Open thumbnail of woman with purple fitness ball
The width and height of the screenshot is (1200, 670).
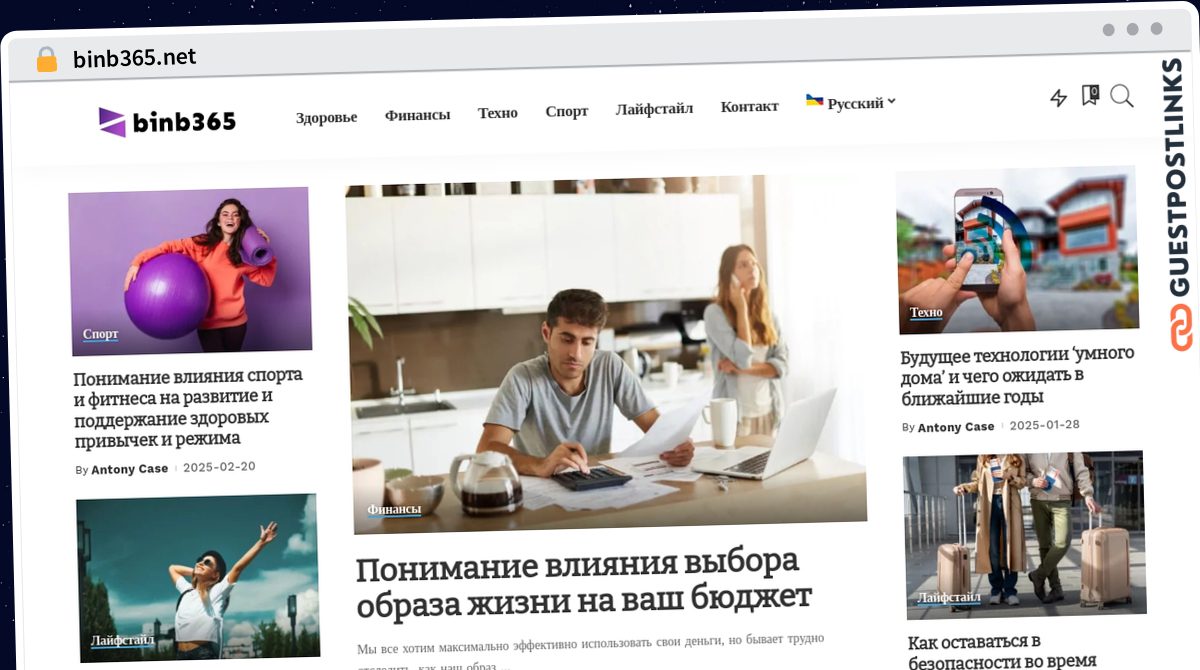pyautogui.click(x=190, y=271)
